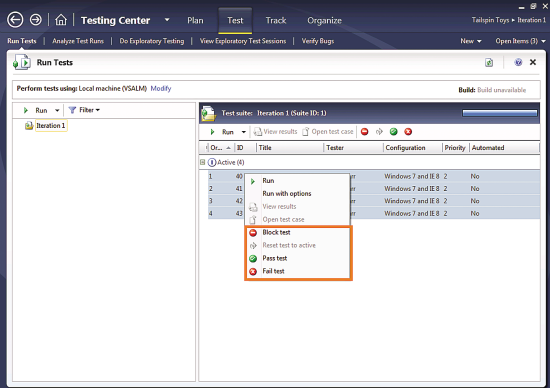Open the test list Run dropdown arrow
This screenshot has width=550, height=388.
coord(243,132)
